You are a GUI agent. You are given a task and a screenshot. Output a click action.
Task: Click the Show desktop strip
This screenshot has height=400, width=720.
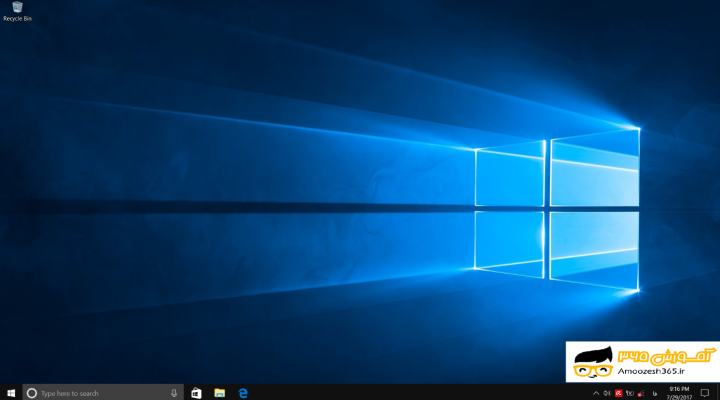point(718,393)
